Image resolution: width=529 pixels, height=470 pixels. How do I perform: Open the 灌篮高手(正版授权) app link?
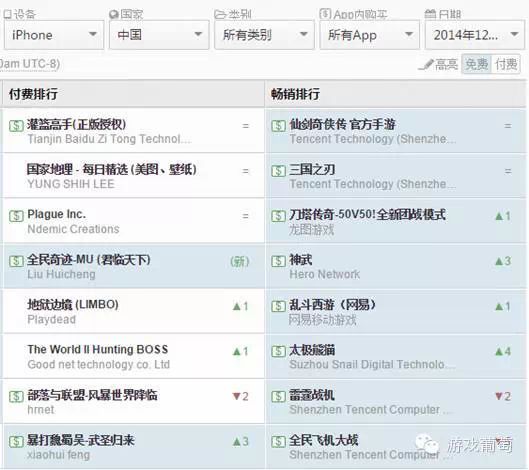77,125
